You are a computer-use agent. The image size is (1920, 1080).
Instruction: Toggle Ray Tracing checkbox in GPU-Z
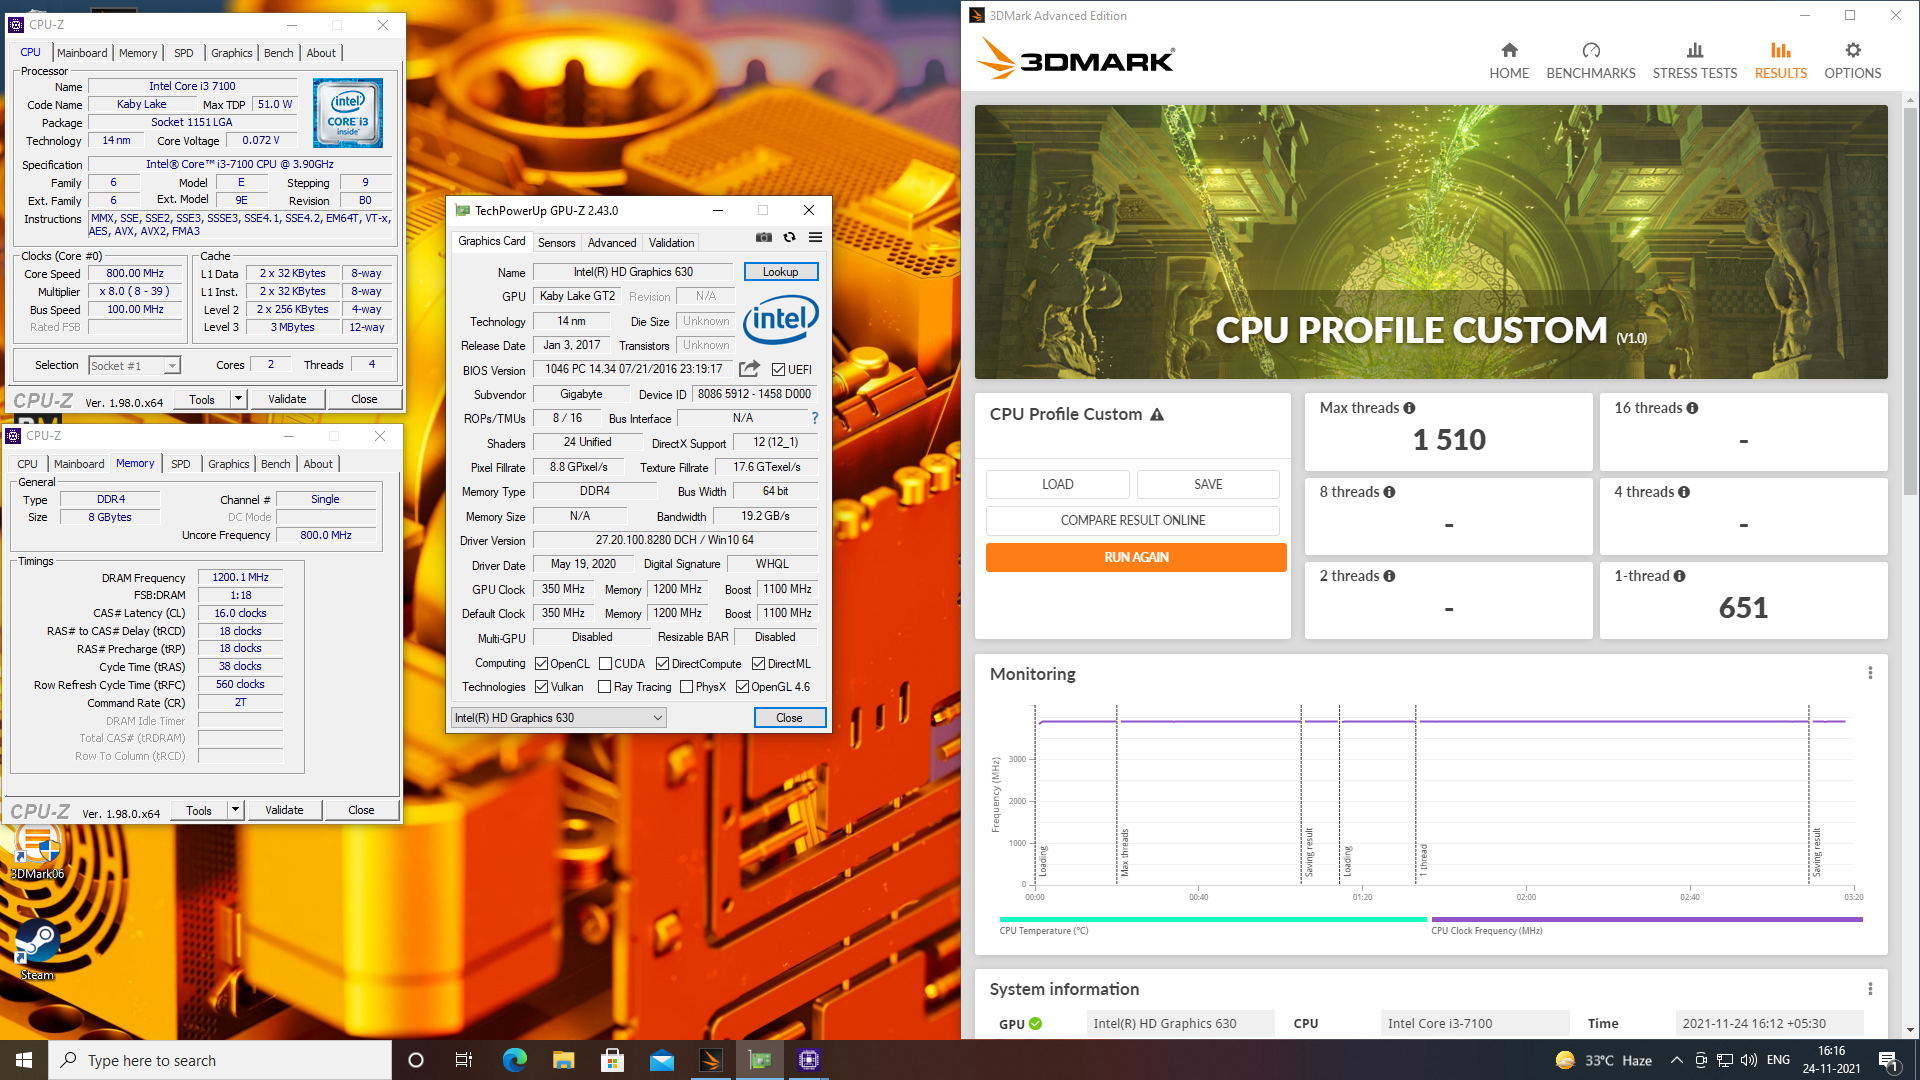click(x=604, y=687)
